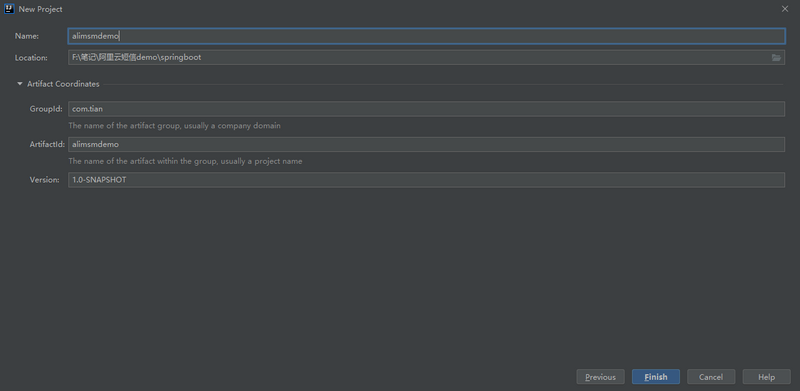Select the GroupId field with com.tian
The image size is (800, 391).
pyautogui.click(x=427, y=109)
